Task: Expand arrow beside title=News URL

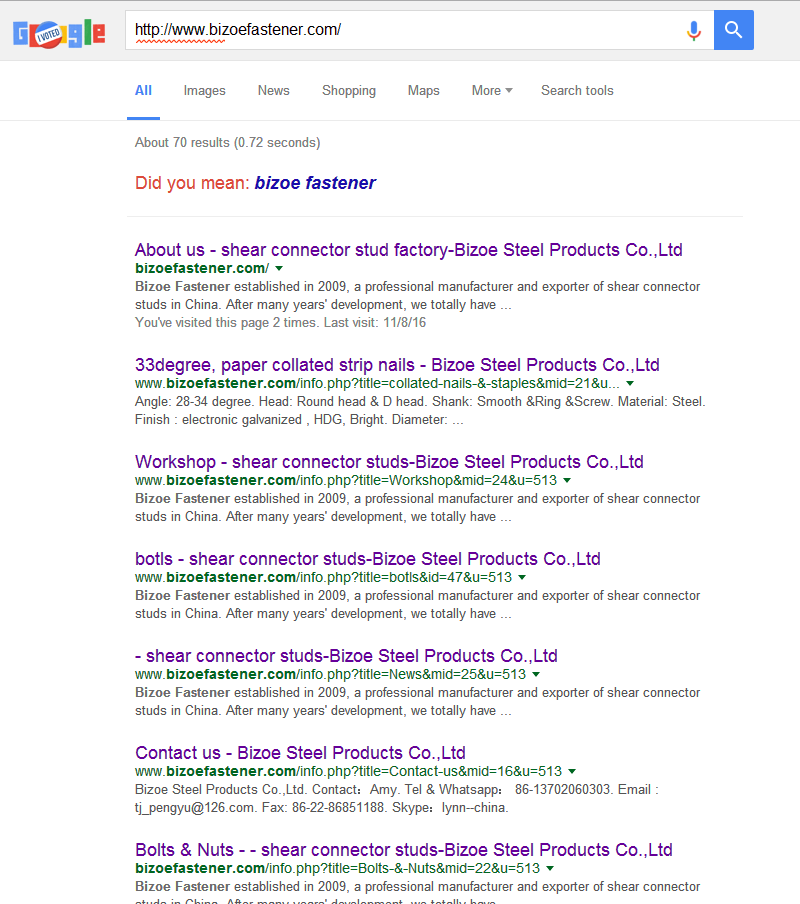Action: [x=535, y=674]
